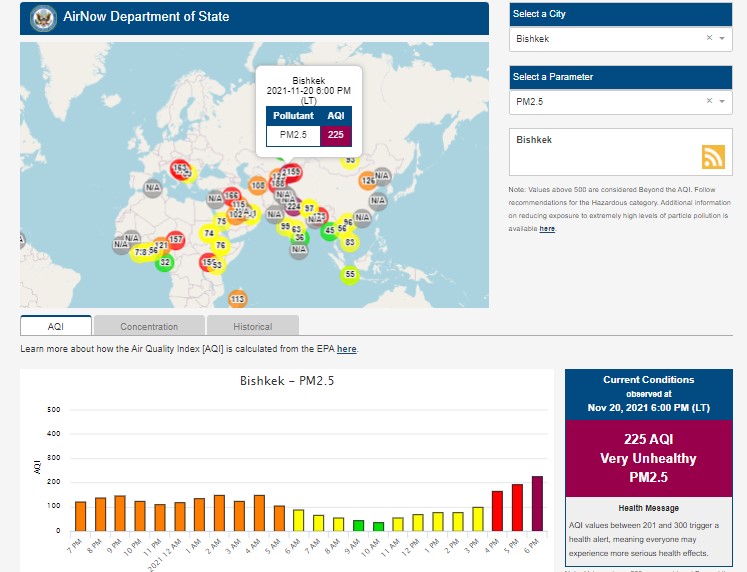
Task: Click the purple 6 PM chart bar
Action: click(x=537, y=503)
